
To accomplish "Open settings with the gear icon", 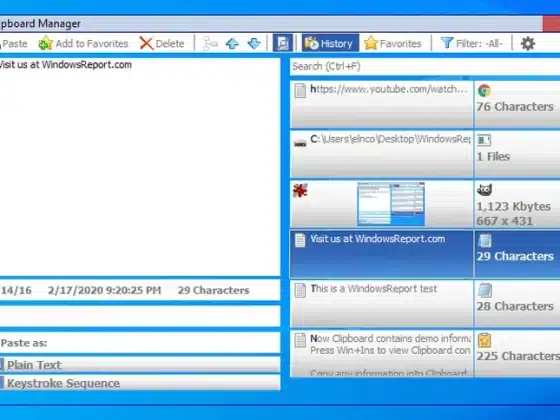I will (x=528, y=44).
